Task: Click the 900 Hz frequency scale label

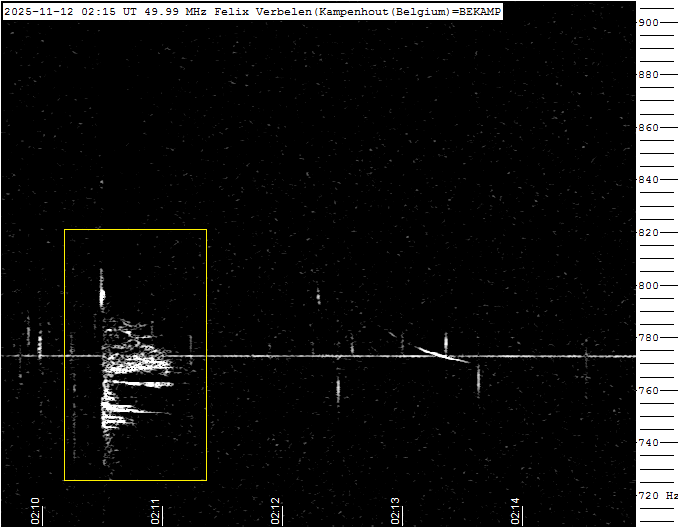Action: pos(648,23)
